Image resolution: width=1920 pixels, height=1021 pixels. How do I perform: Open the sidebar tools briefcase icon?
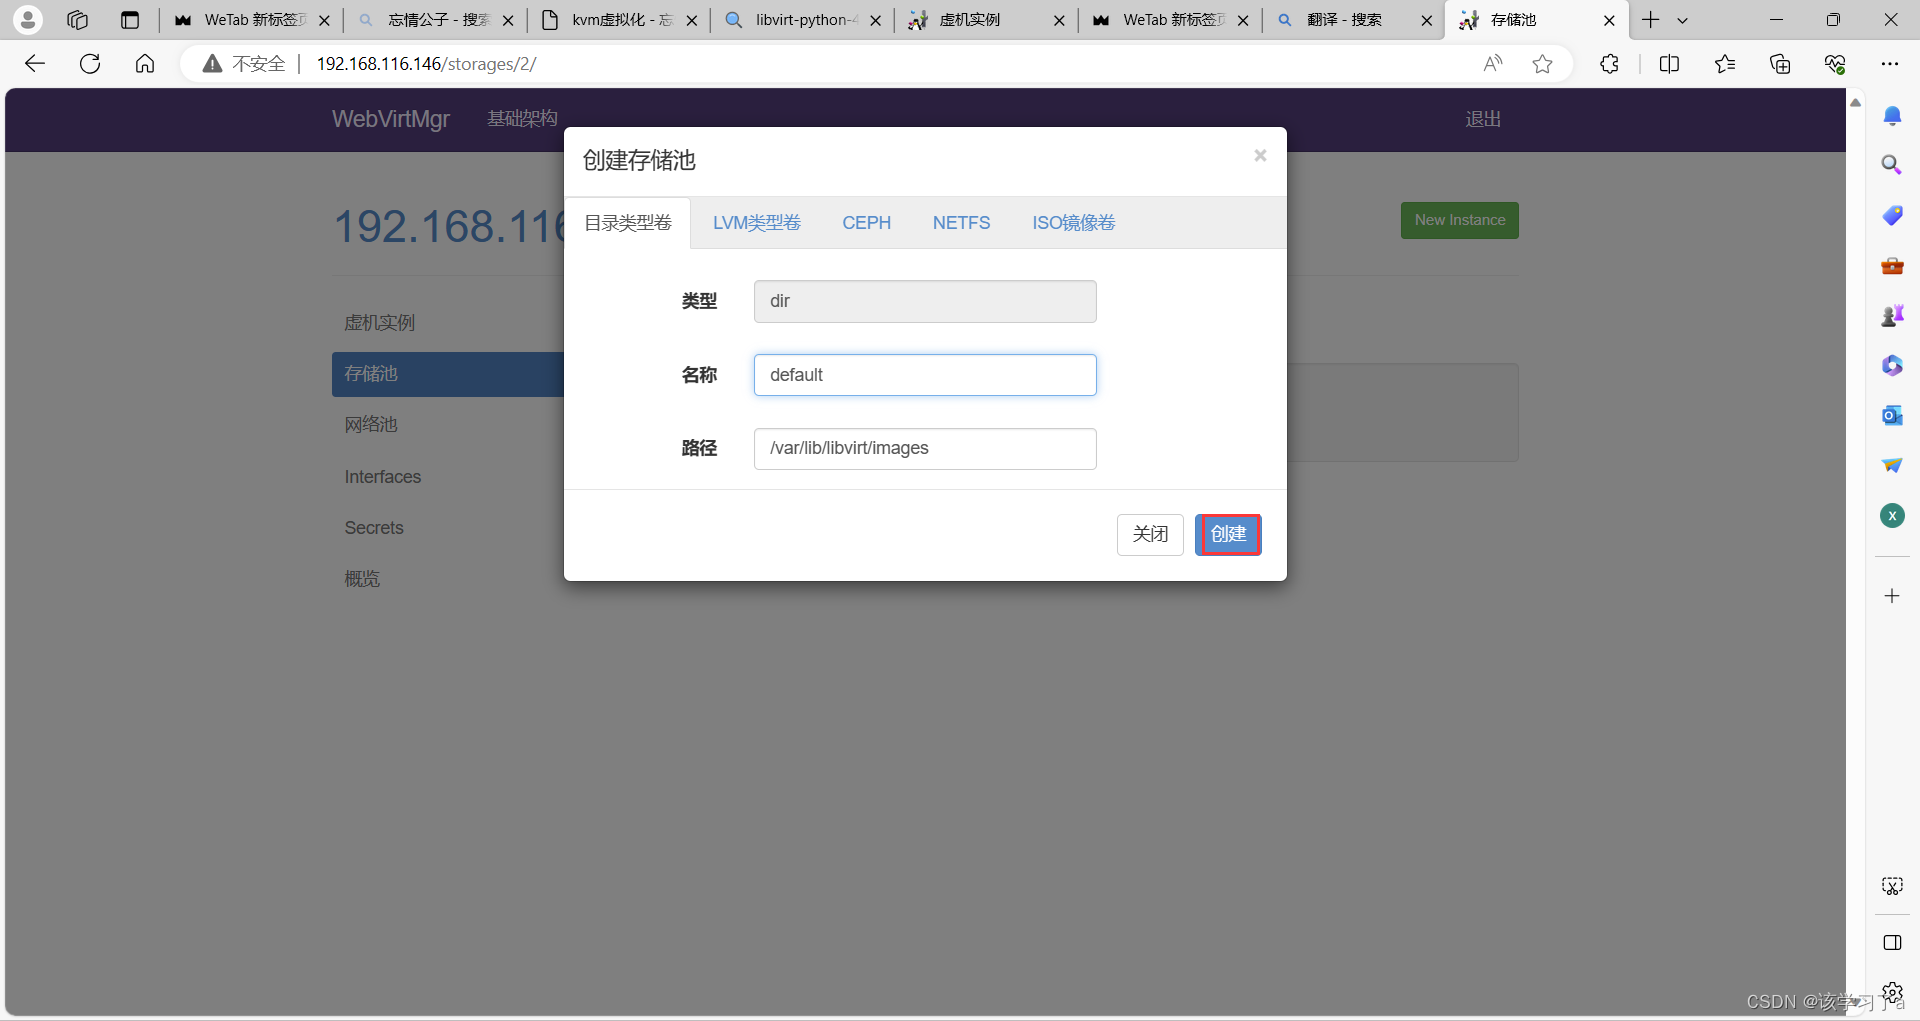coord(1892,265)
